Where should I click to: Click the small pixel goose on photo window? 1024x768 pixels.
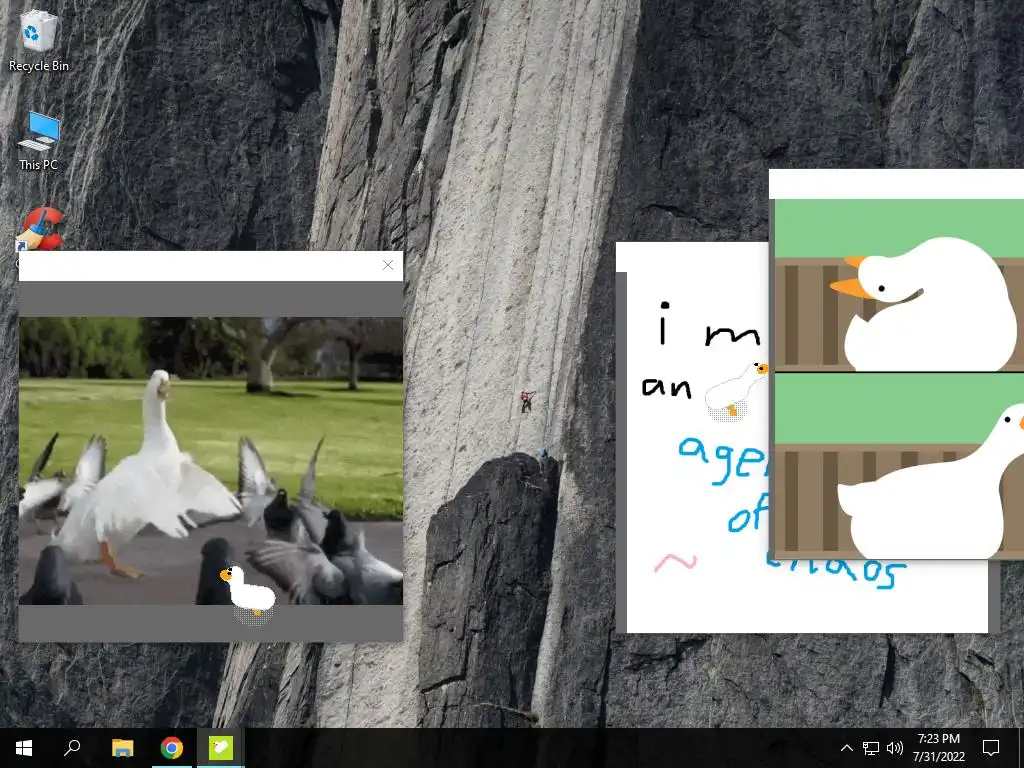coord(248,595)
